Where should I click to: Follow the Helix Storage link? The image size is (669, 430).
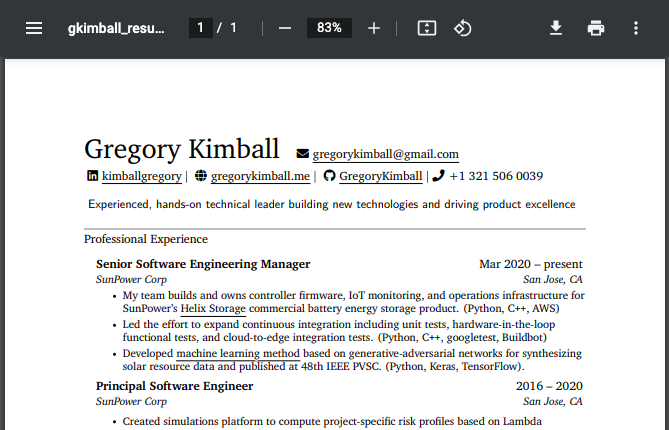(x=213, y=310)
